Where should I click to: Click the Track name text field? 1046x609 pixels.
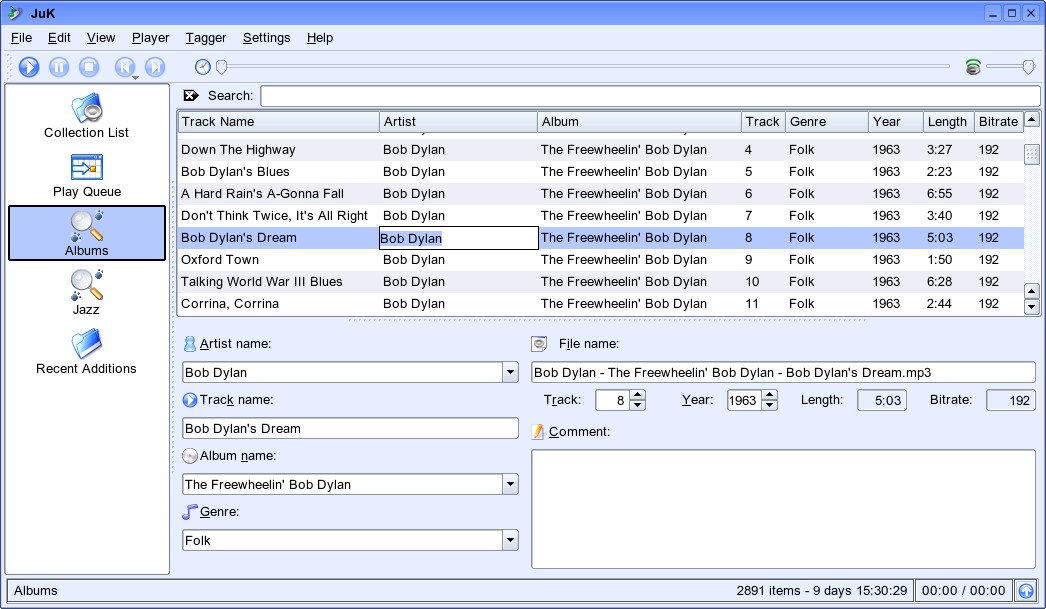(x=350, y=428)
